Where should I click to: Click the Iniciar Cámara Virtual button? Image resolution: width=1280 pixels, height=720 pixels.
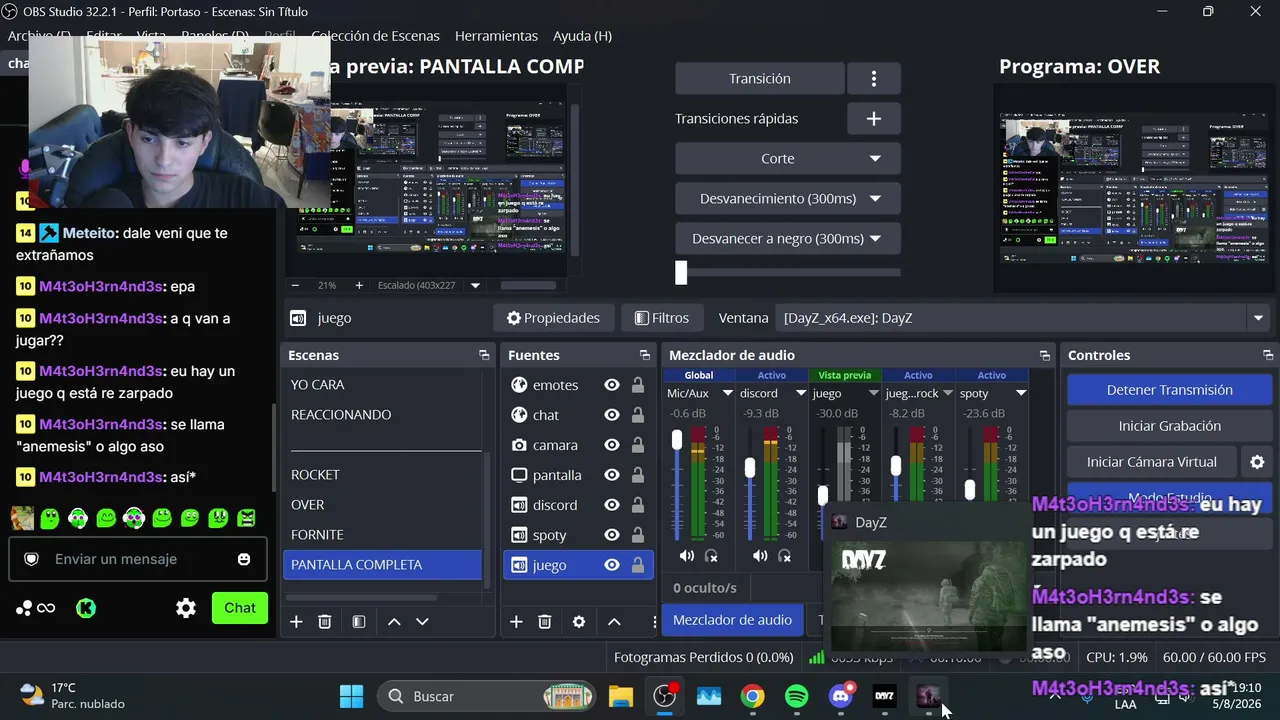point(1151,462)
